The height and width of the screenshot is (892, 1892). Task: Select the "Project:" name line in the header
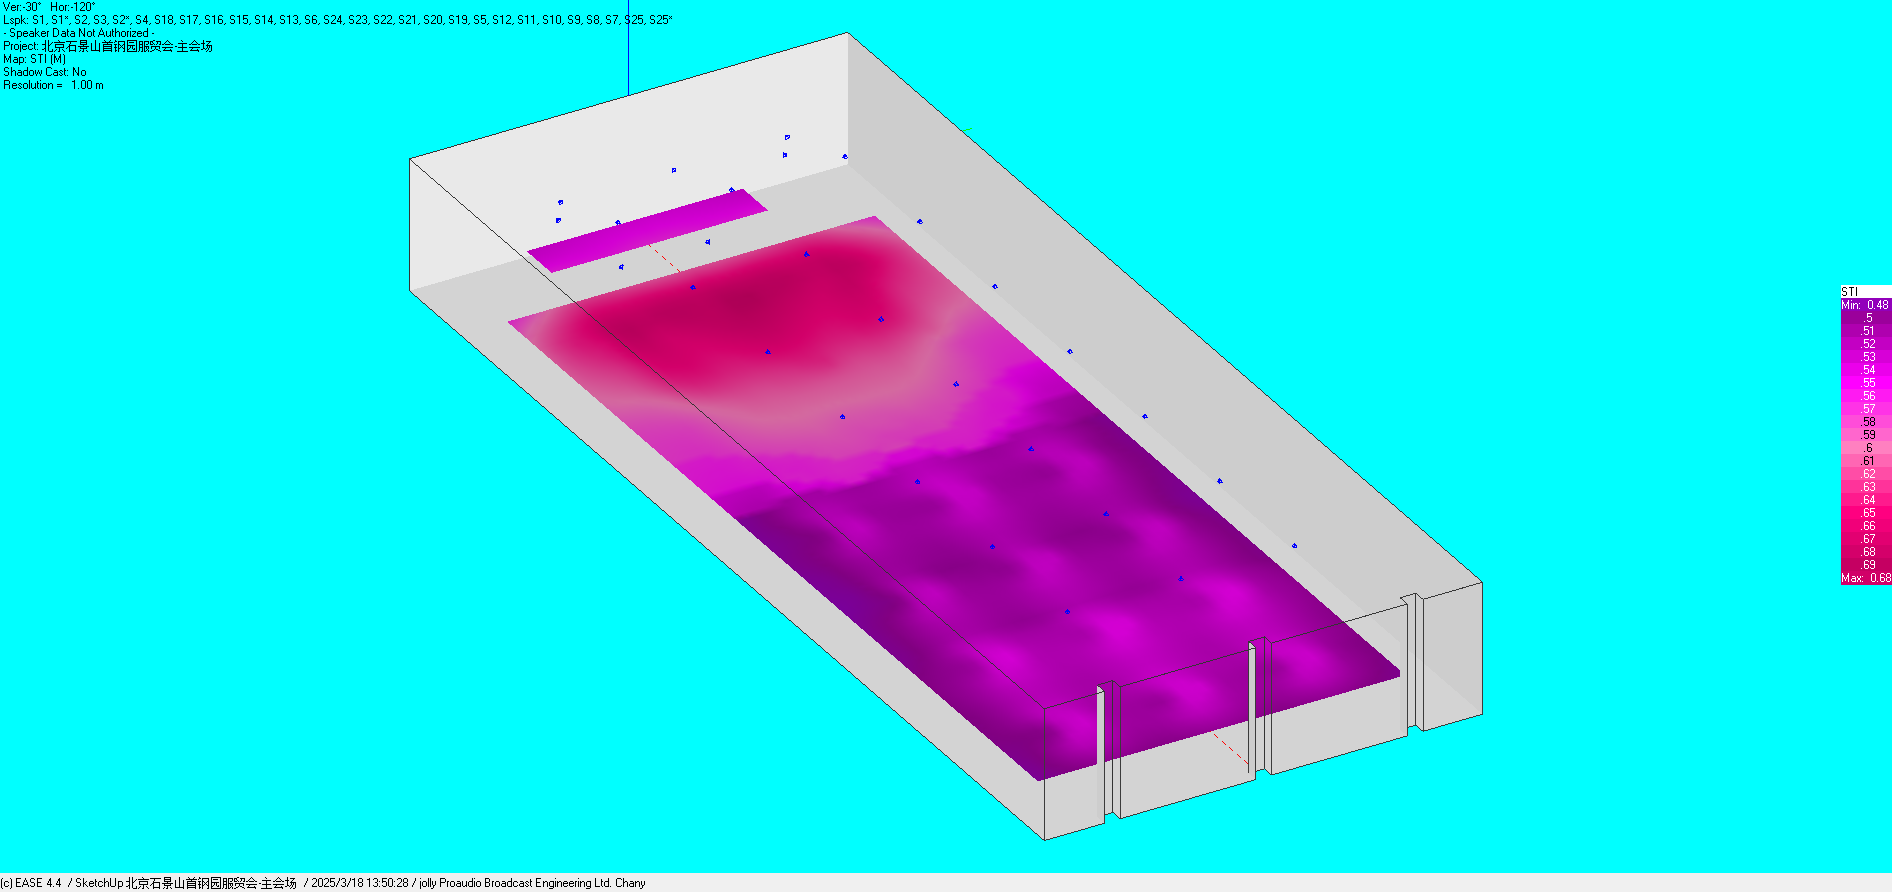point(108,46)
